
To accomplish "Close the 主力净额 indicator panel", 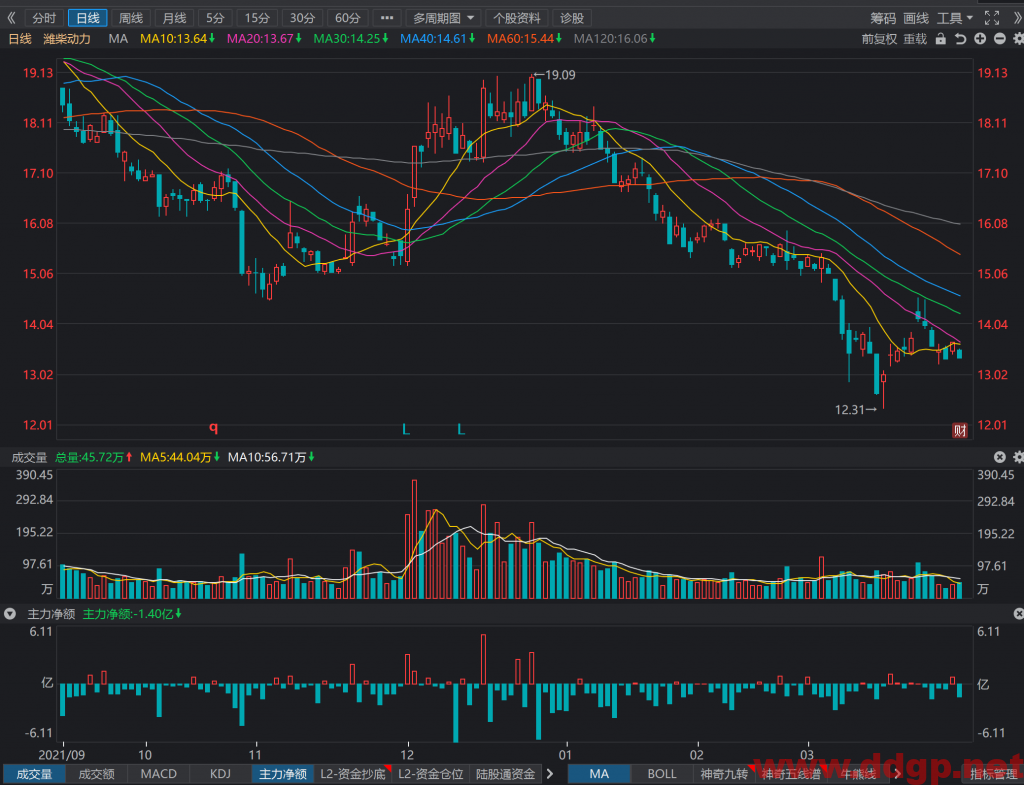I will (x=1018, y=614).
